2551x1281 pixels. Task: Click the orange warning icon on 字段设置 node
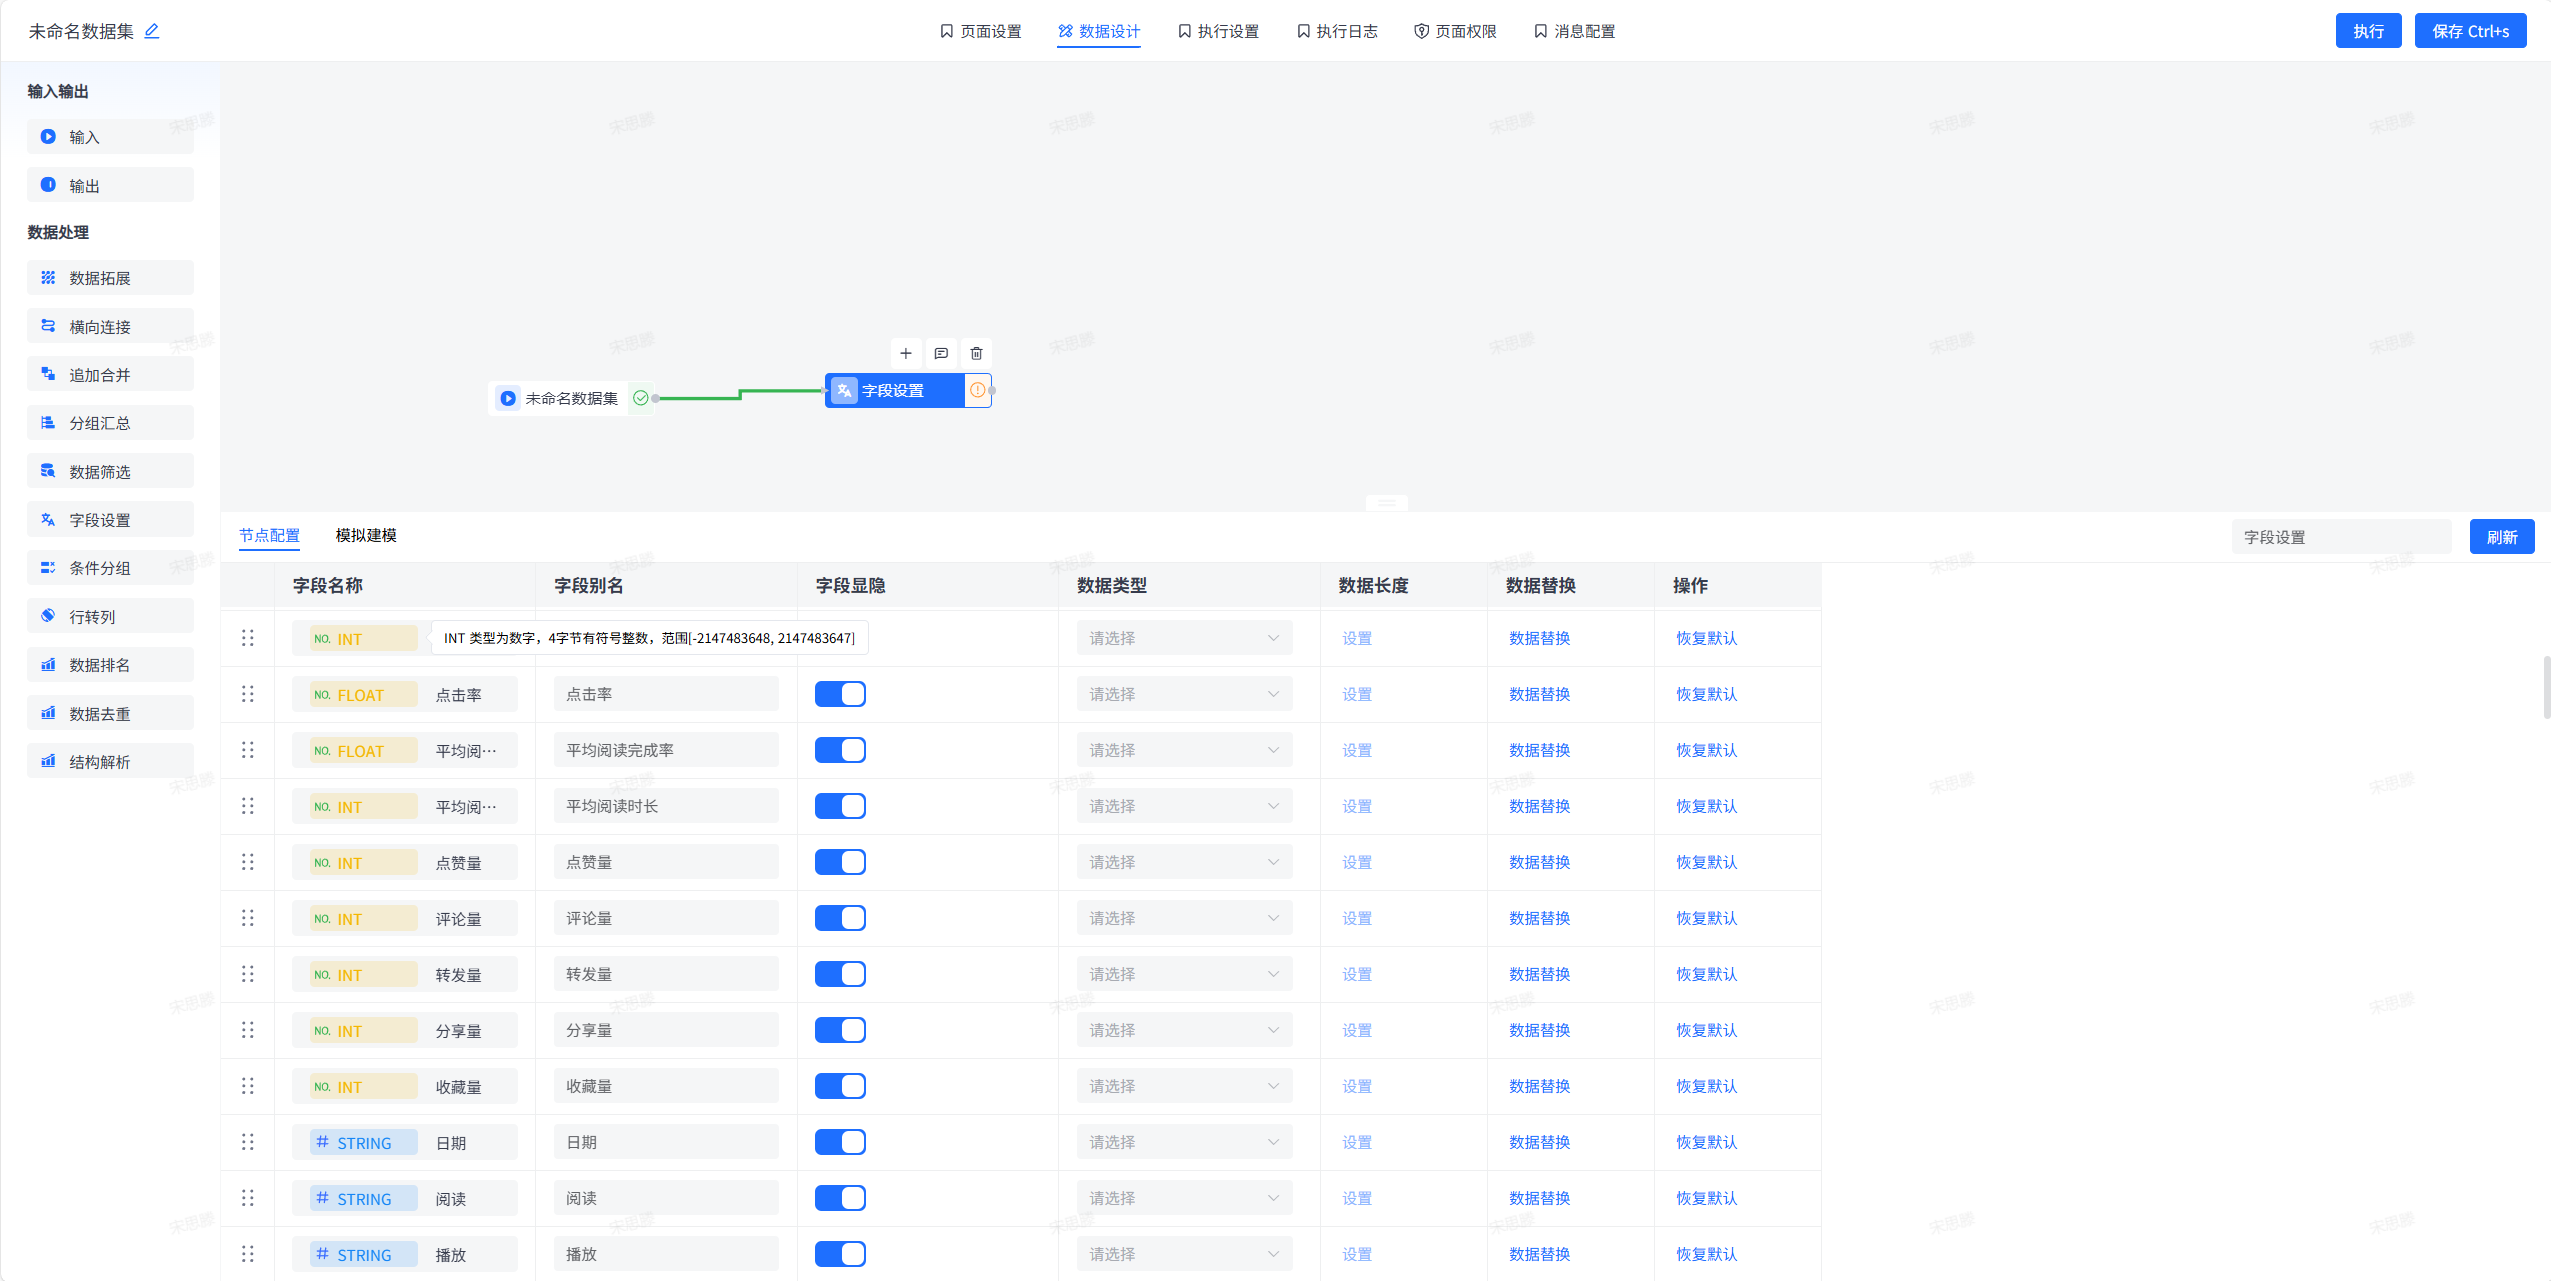click(977, 390)
